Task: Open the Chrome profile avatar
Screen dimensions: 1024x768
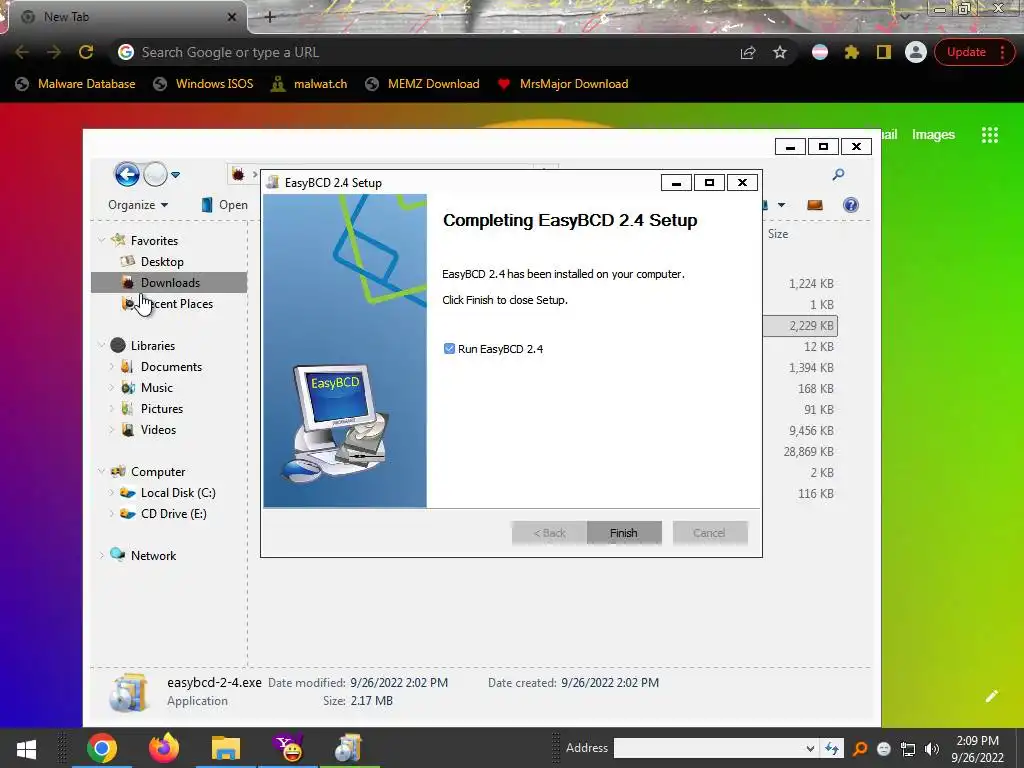Action: [916, 52]
